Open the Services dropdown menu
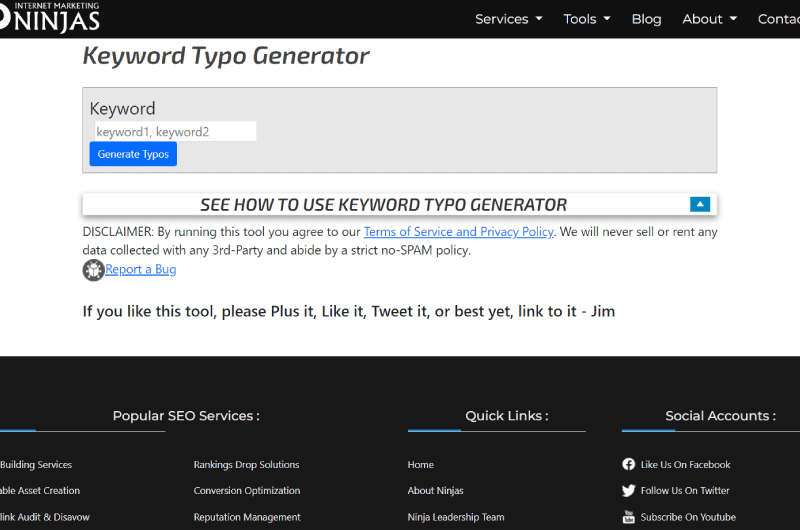The height and width of the screenshot is (530, 800). pos(508,19)
